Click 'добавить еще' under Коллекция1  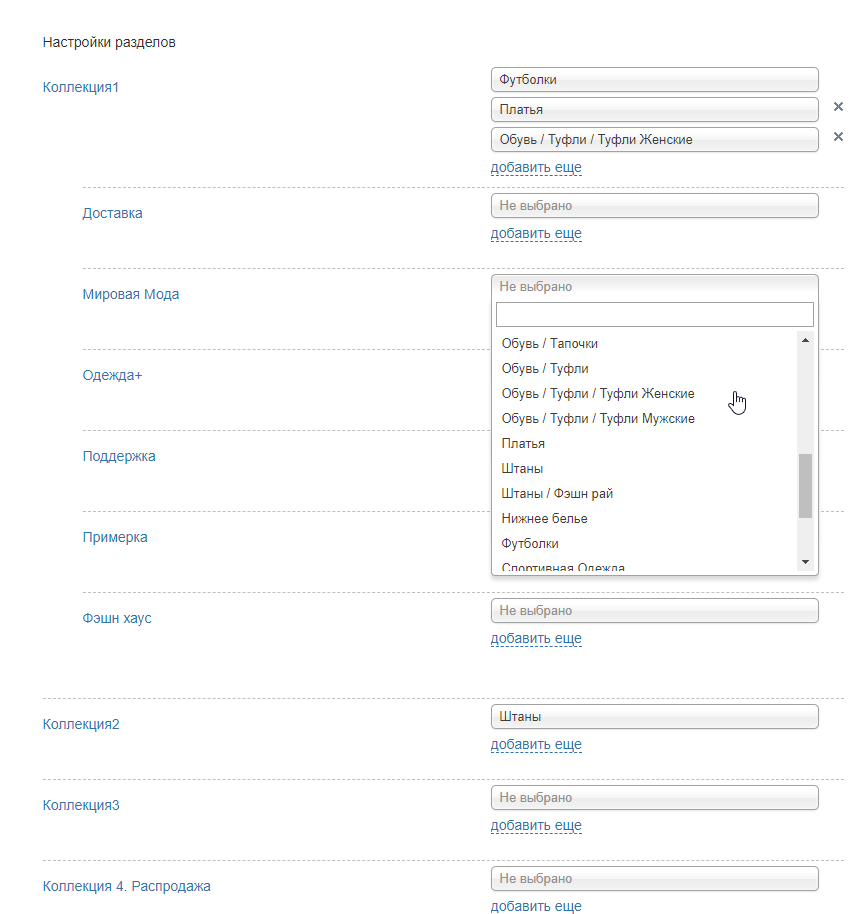coord(536,168)
